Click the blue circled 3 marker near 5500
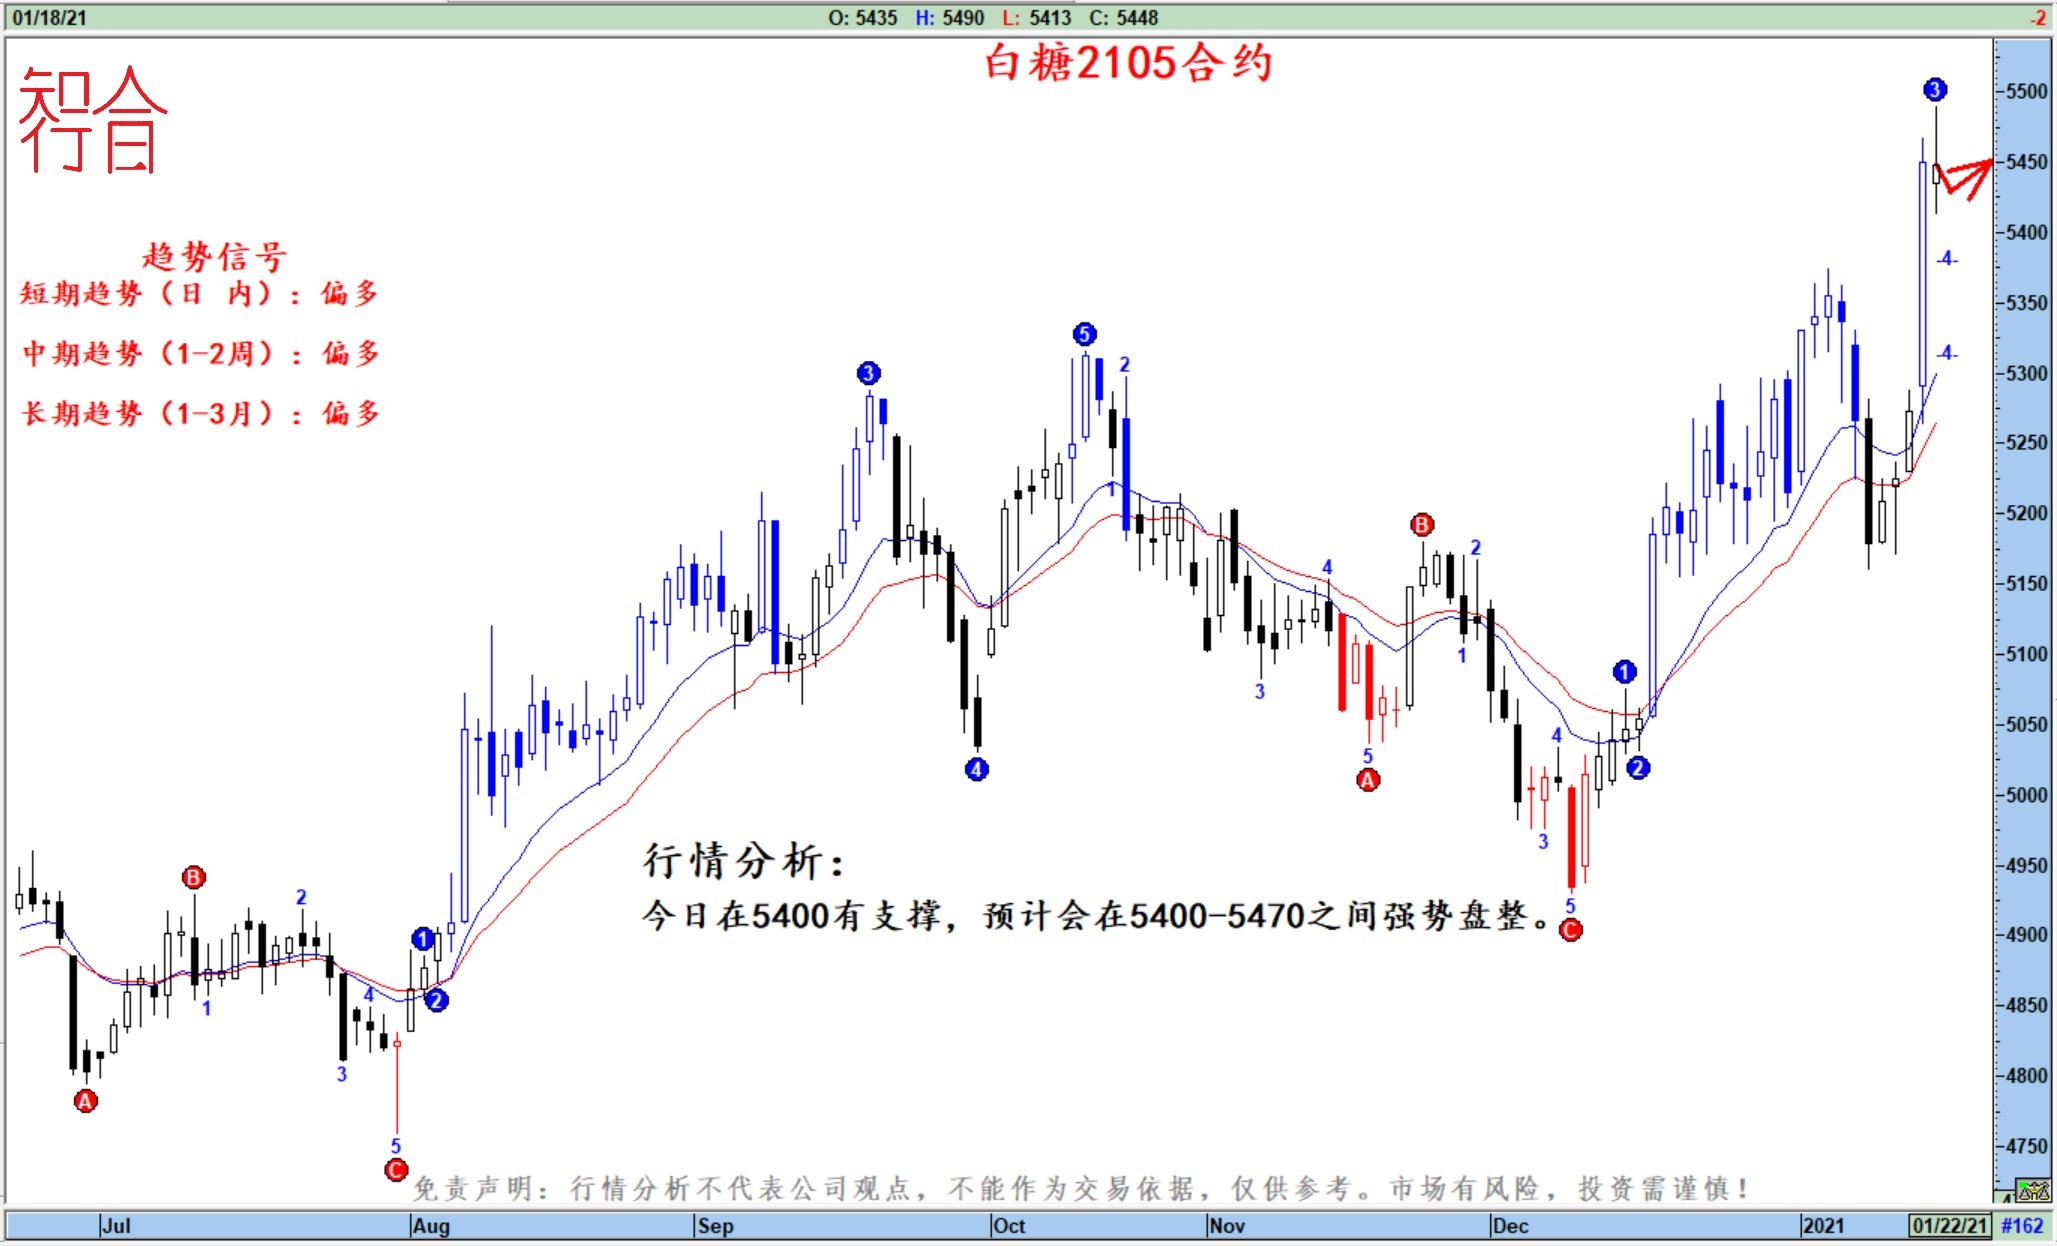 (1935, 90)
